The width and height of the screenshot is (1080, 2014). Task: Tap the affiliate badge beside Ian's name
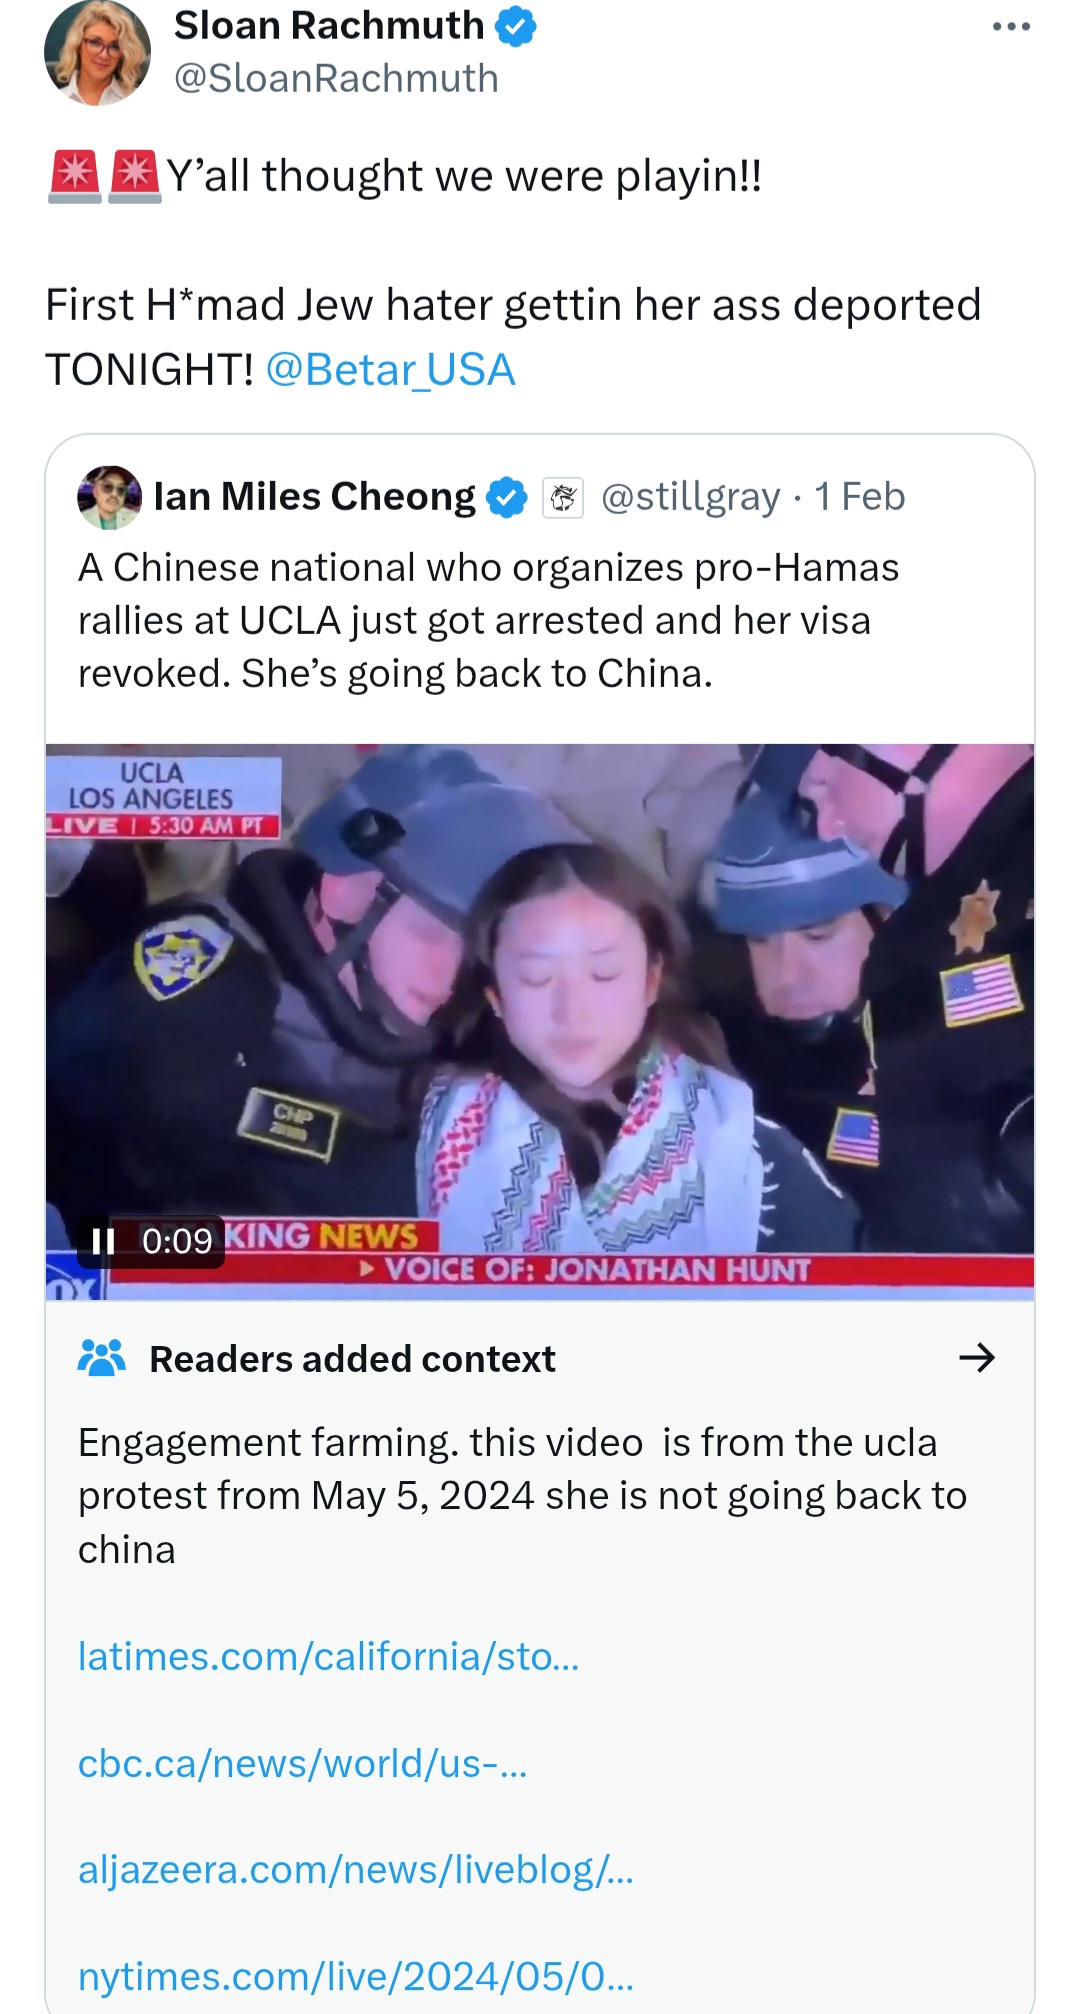point(563,497)
